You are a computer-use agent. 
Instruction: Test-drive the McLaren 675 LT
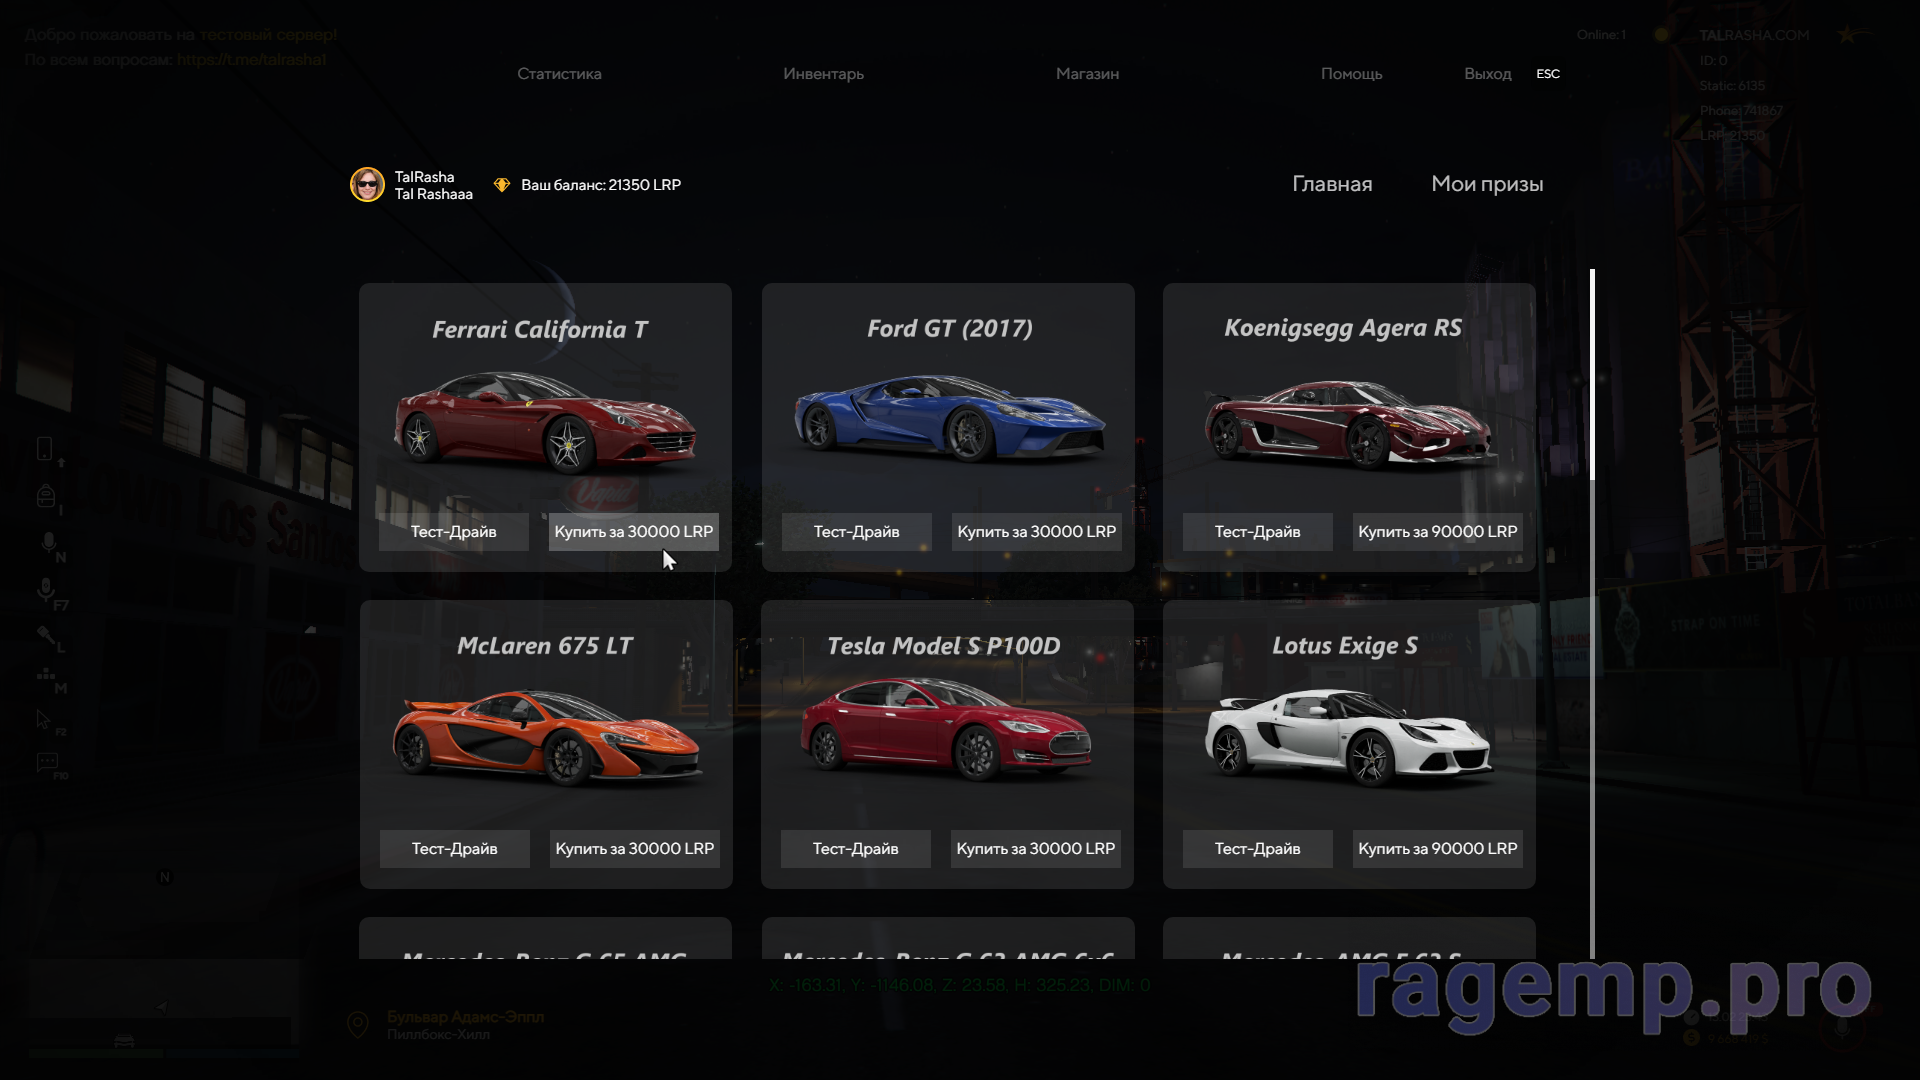(x=454, y=849)
